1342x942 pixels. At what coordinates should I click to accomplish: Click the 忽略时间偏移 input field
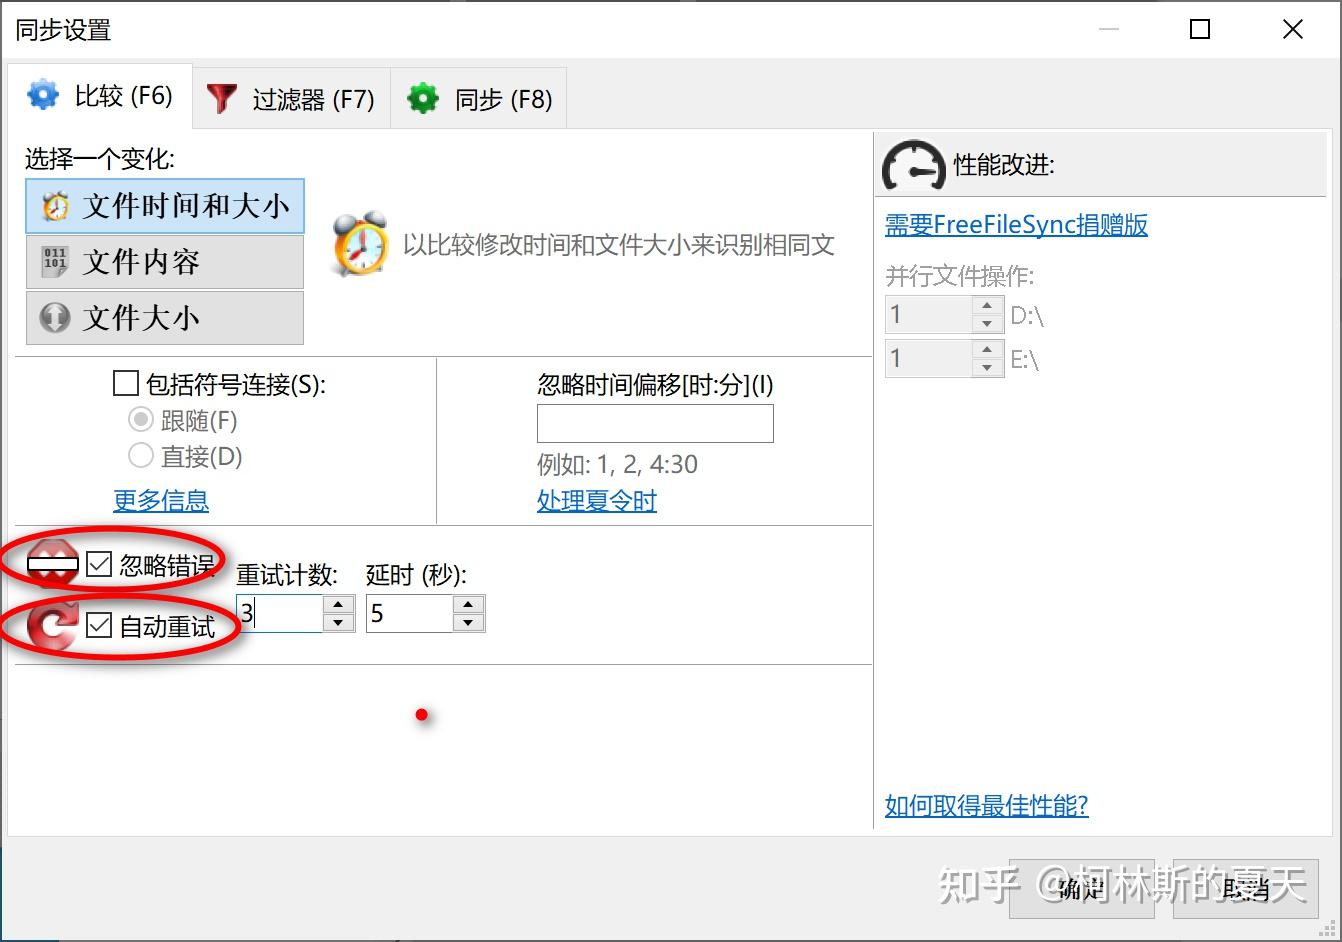tap(655, 423)
